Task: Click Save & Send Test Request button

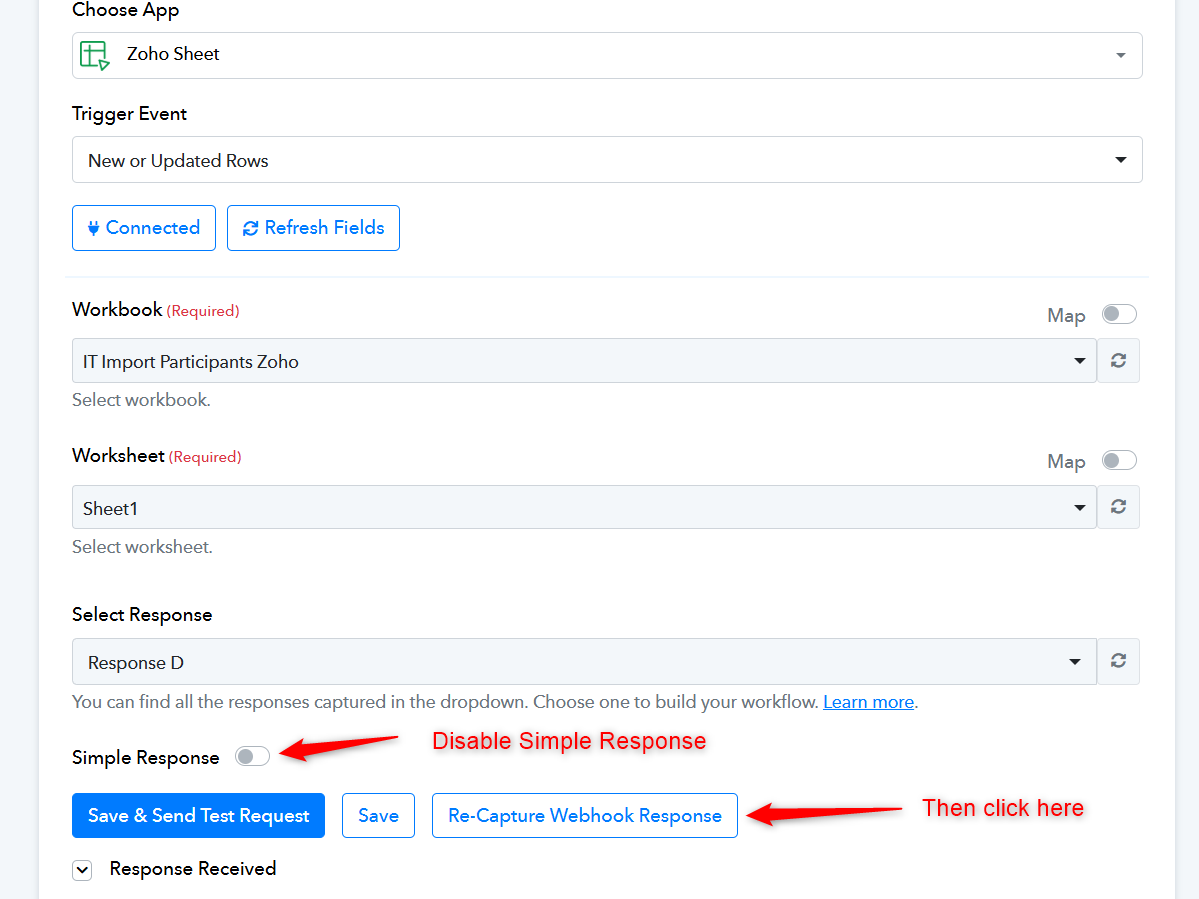Action: point(198,816)
